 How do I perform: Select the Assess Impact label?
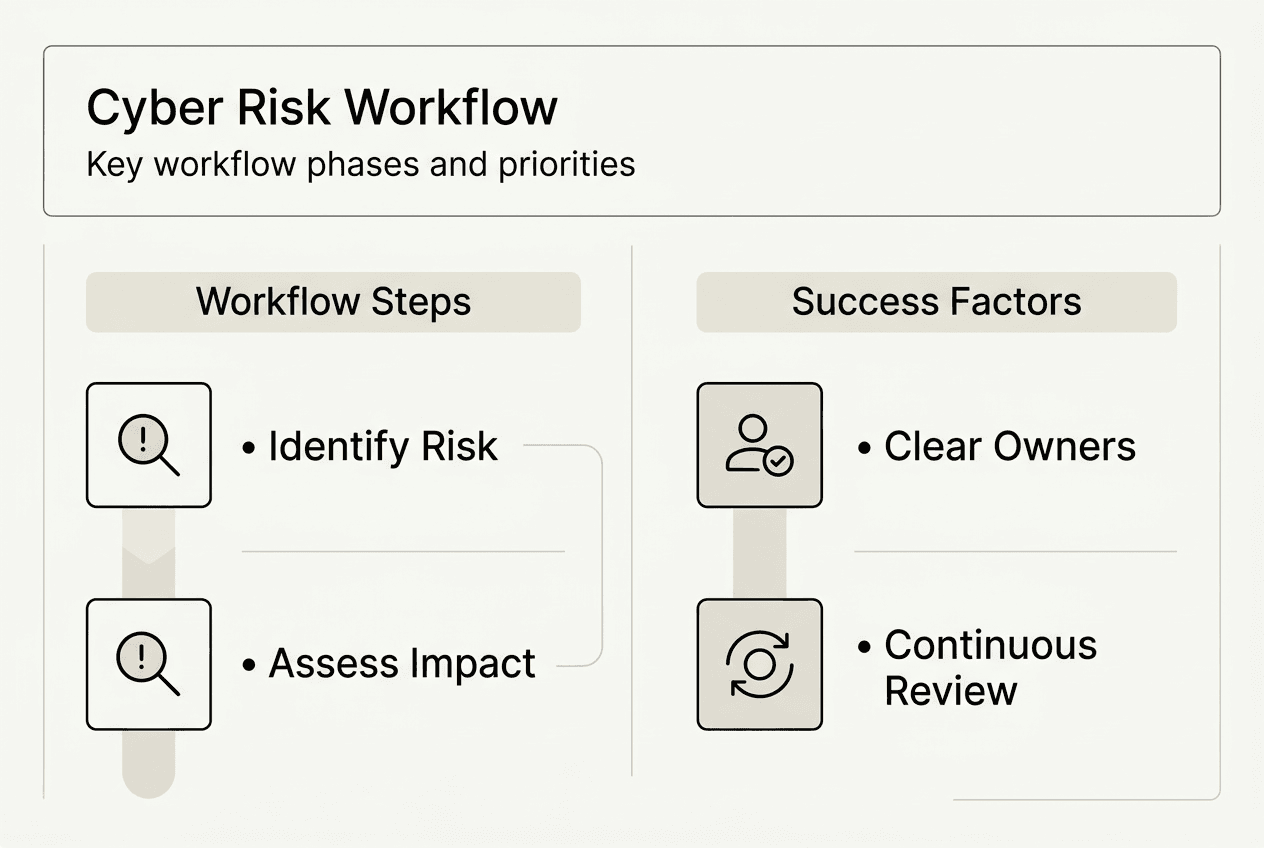(402, 664)
